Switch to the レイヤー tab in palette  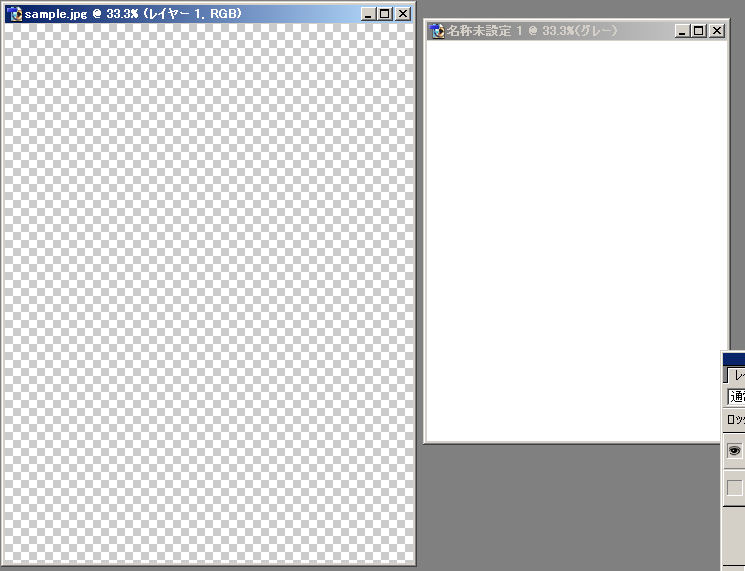(x=737, y=376)
